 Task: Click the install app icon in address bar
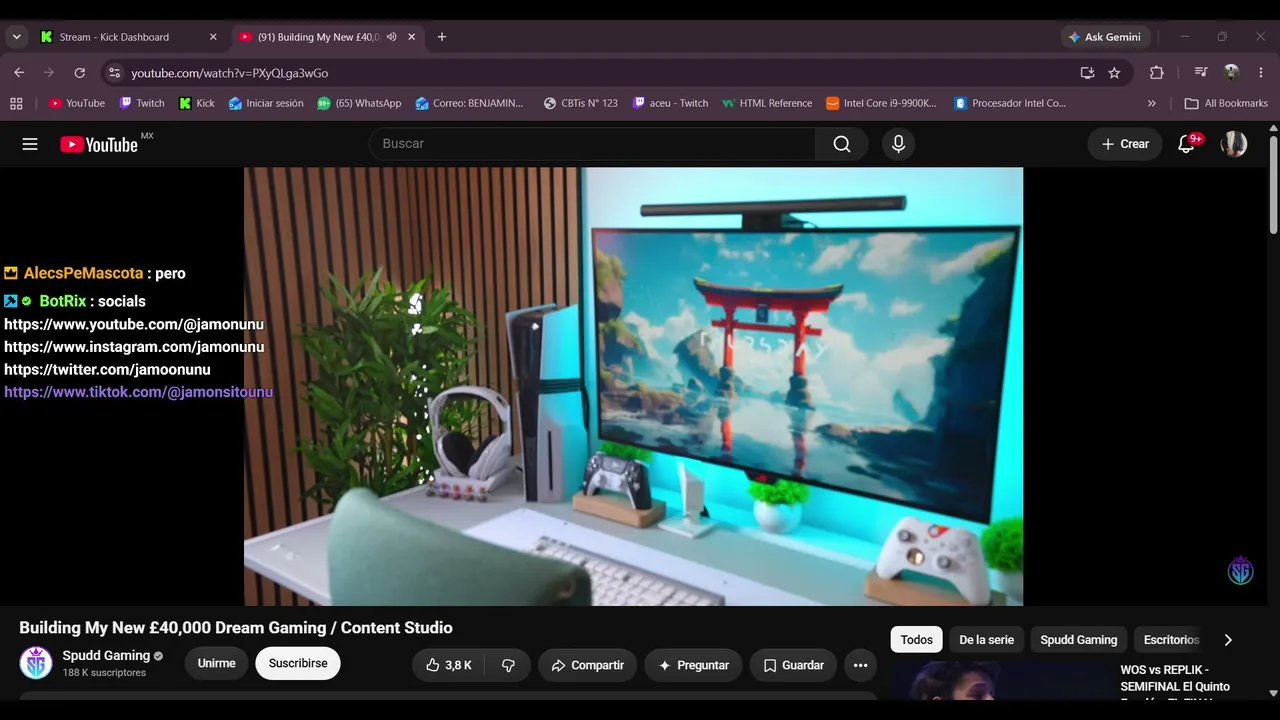coord(1087,72)
